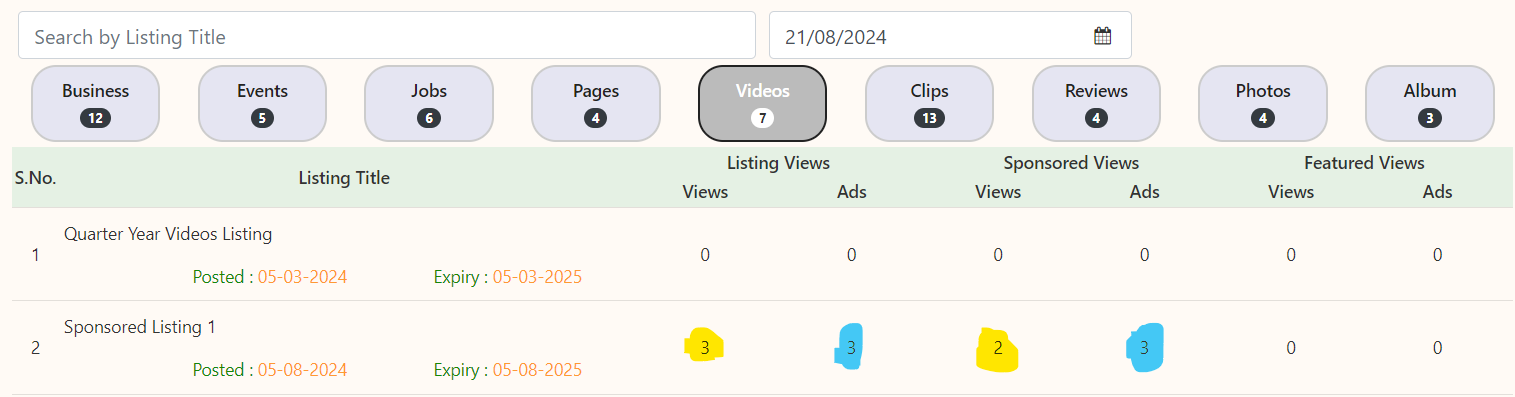1515x397 pixels.
Task: Click the Listing Title column header
Action: [344, 178]
